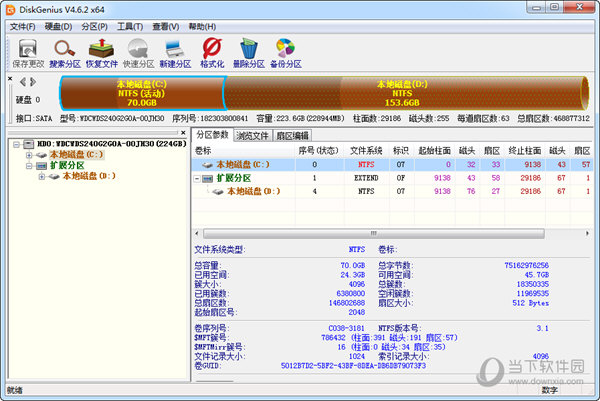Click the 可用空间 value 45.7GB

[x=536, y=275]
